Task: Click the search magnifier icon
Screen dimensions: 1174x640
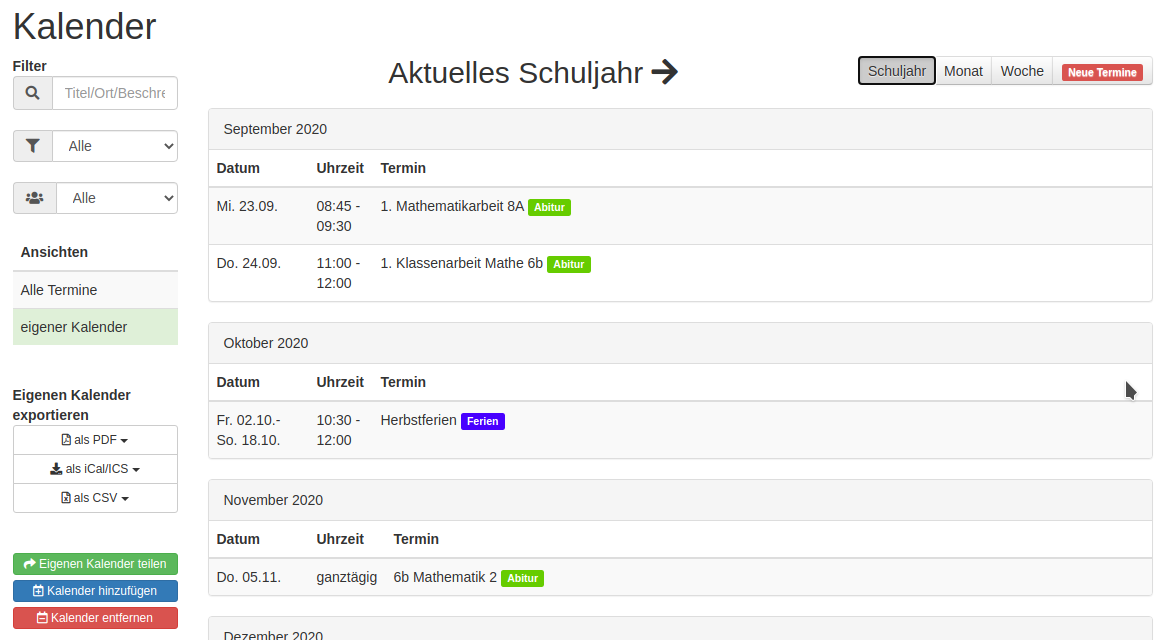Action: 33,93
